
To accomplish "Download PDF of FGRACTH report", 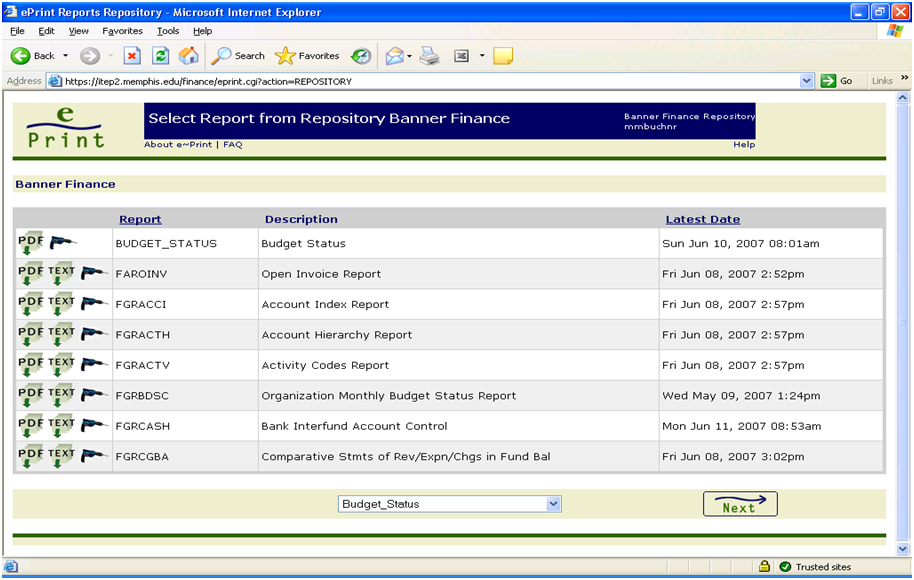I will tap(31, 335).
